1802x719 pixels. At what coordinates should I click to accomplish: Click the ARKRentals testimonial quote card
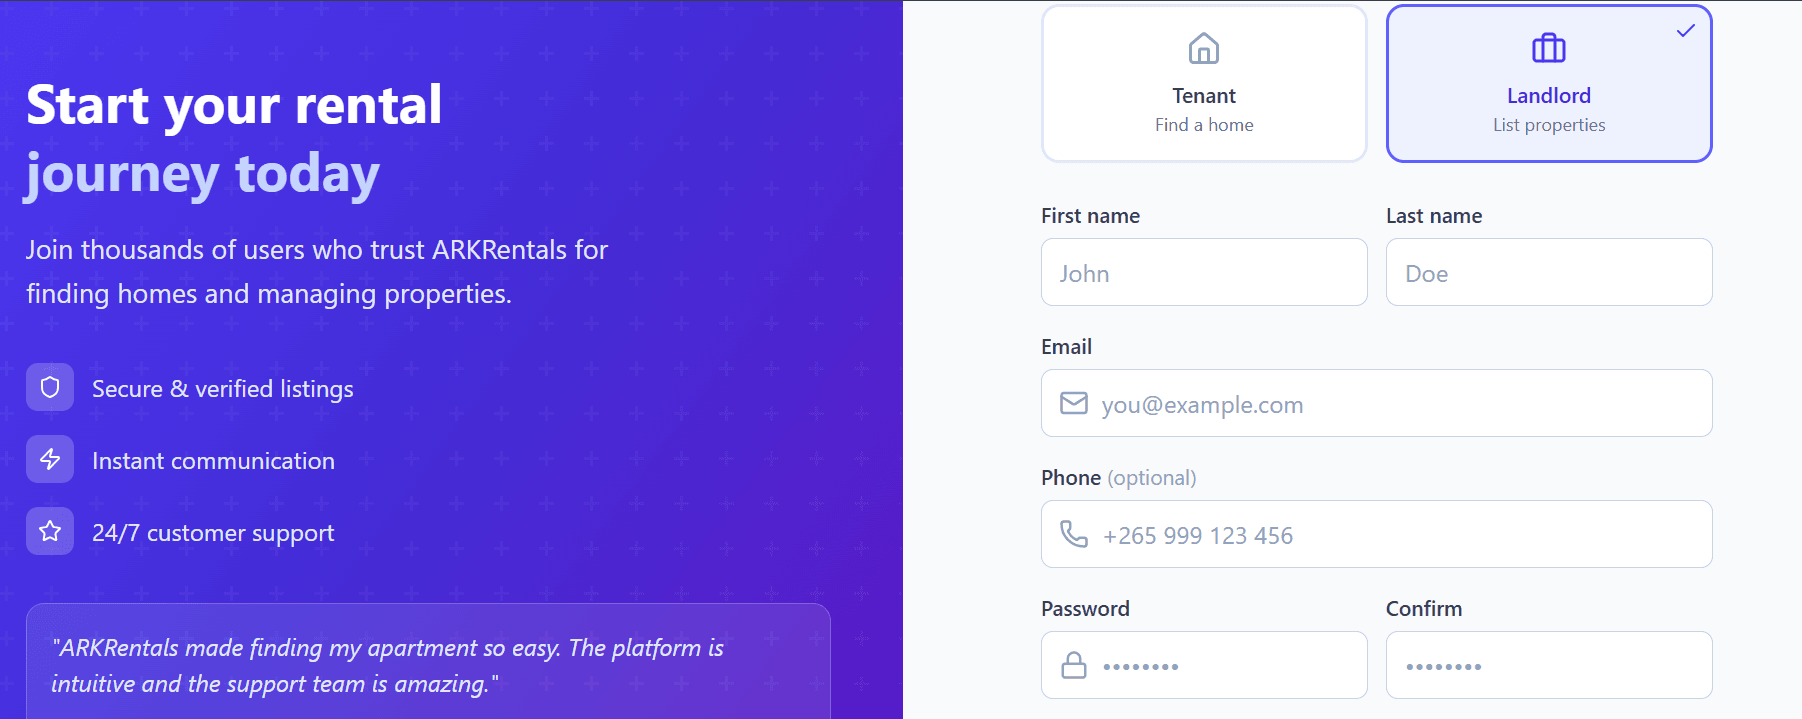click(x=428, y=664)
